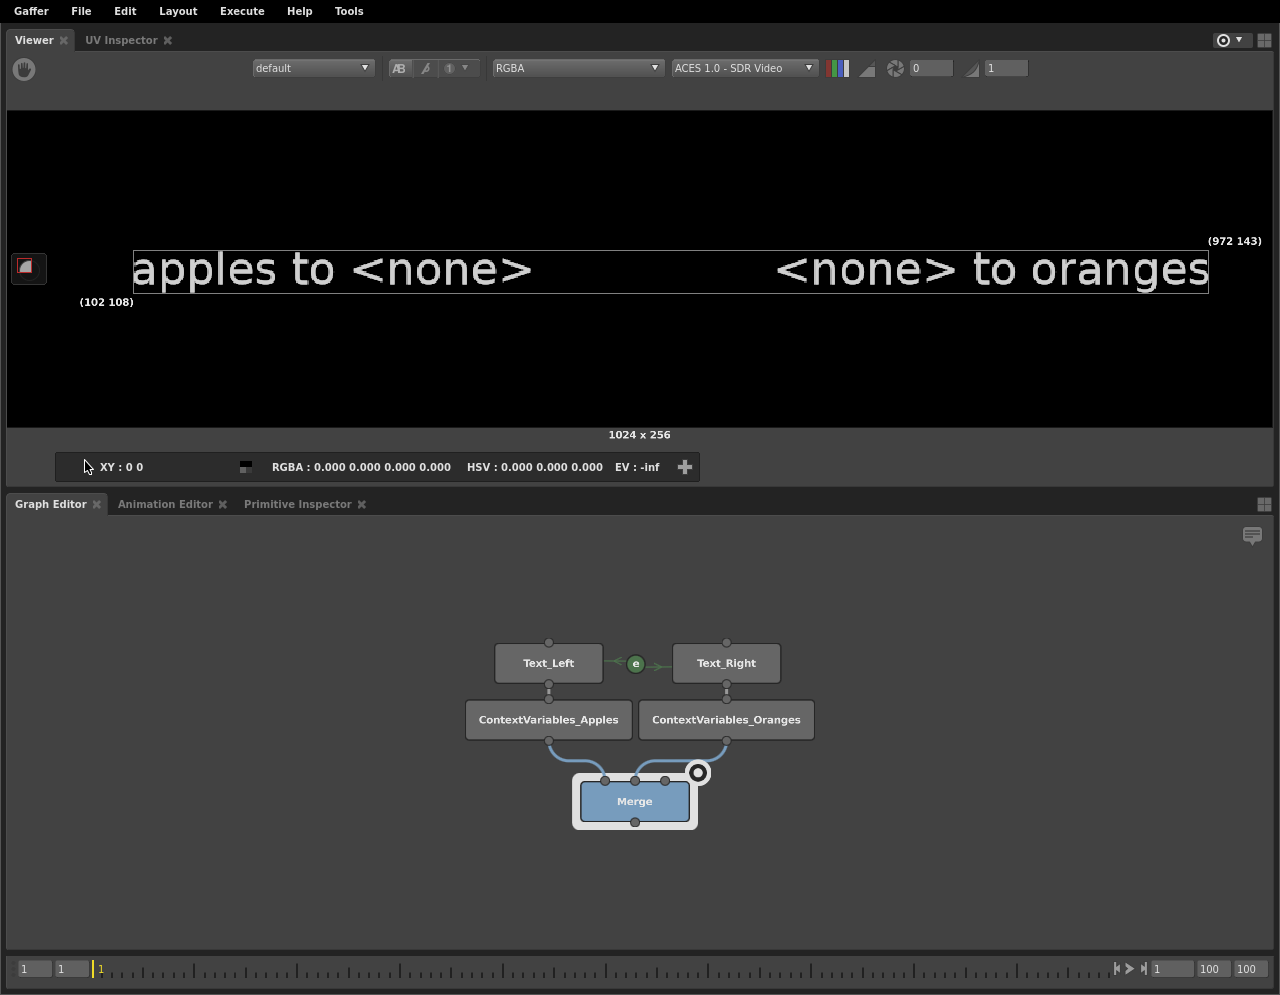Screen dimensions: 1280x995
Task: Toggle the focus ring on Merge node
Action: tap(698, 773)
